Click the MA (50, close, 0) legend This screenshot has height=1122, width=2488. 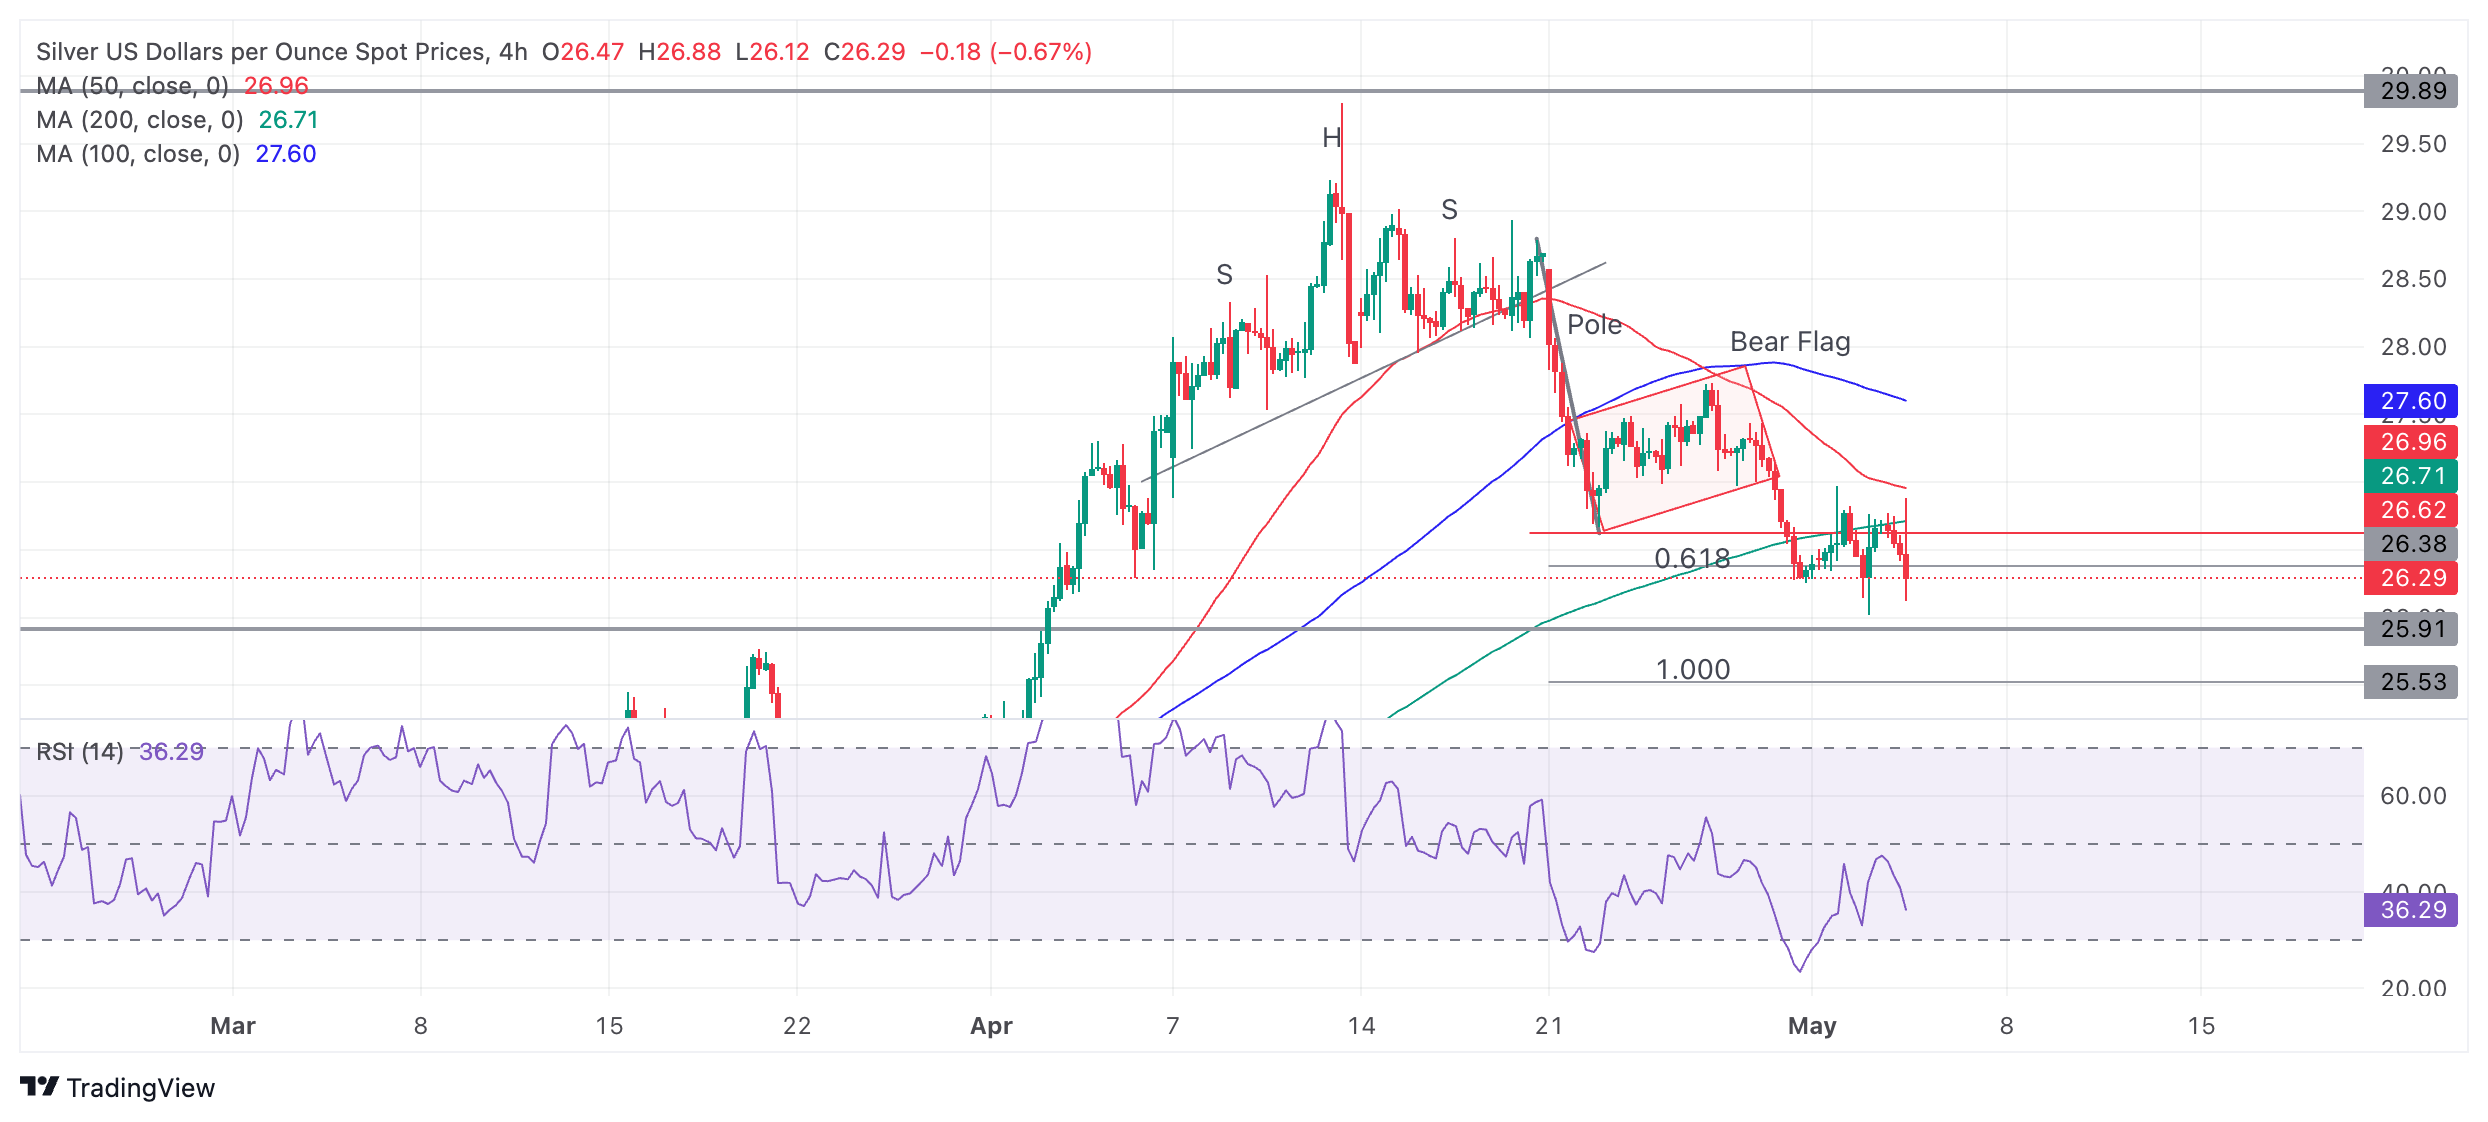[132, 86]
